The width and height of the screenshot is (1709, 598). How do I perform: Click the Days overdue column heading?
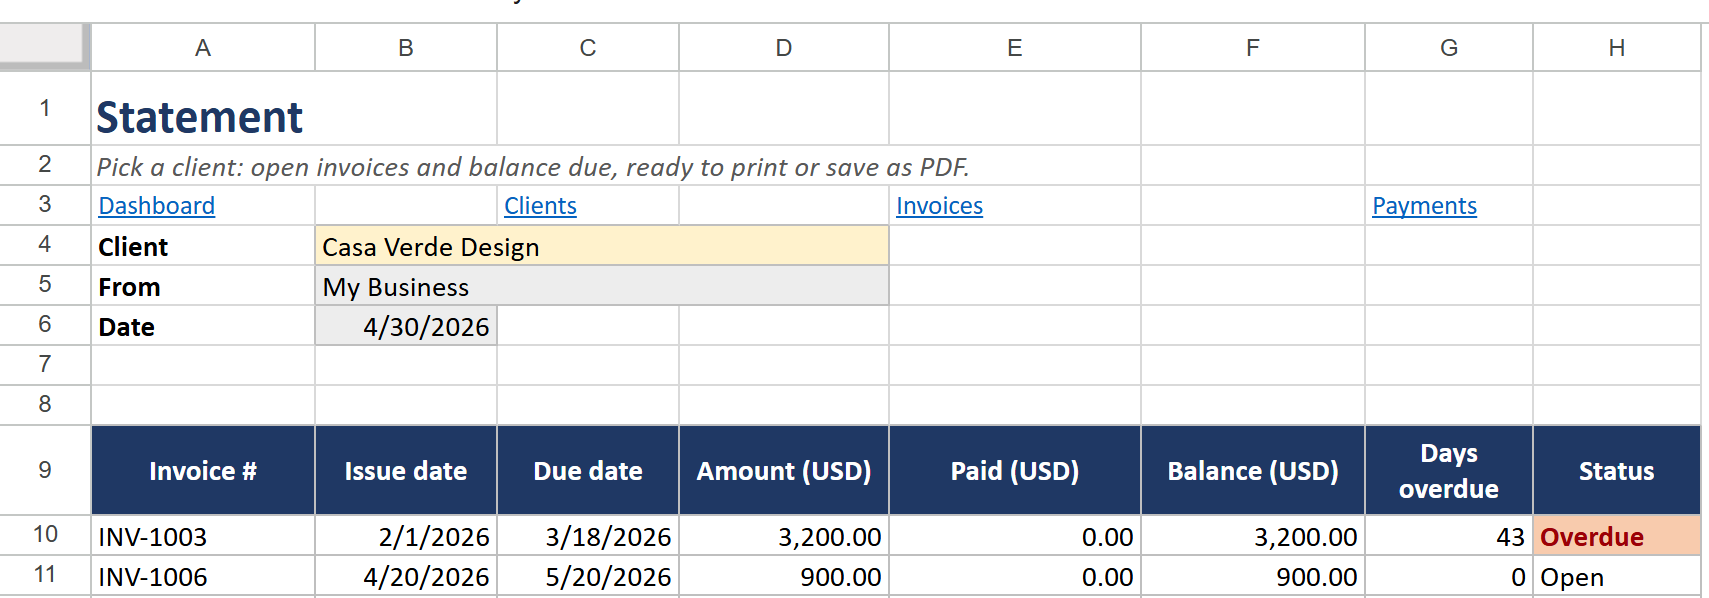click(1449, 470)
